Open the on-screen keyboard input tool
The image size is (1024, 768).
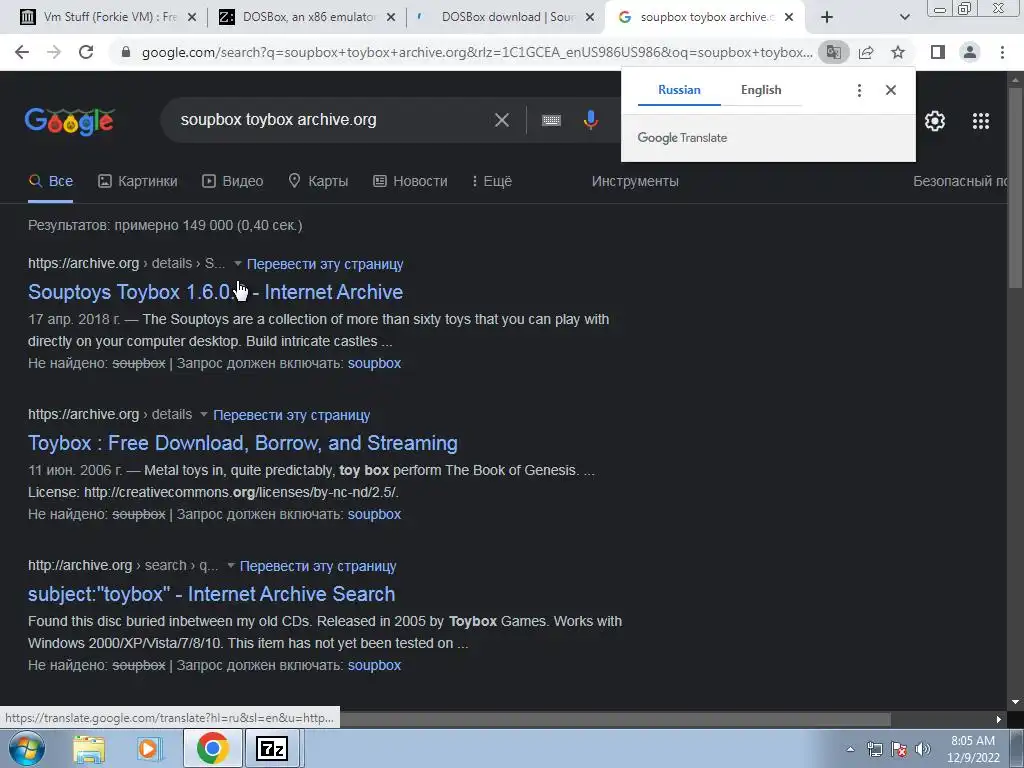[551, 120]
